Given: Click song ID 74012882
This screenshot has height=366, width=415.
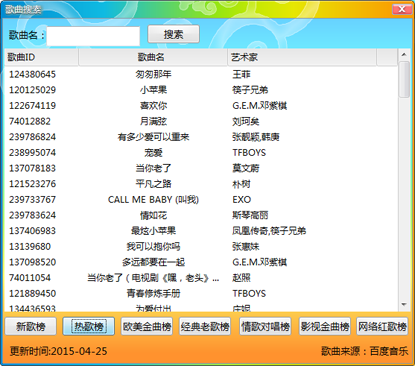Looking at the screenshot, I should coord(30,121).
